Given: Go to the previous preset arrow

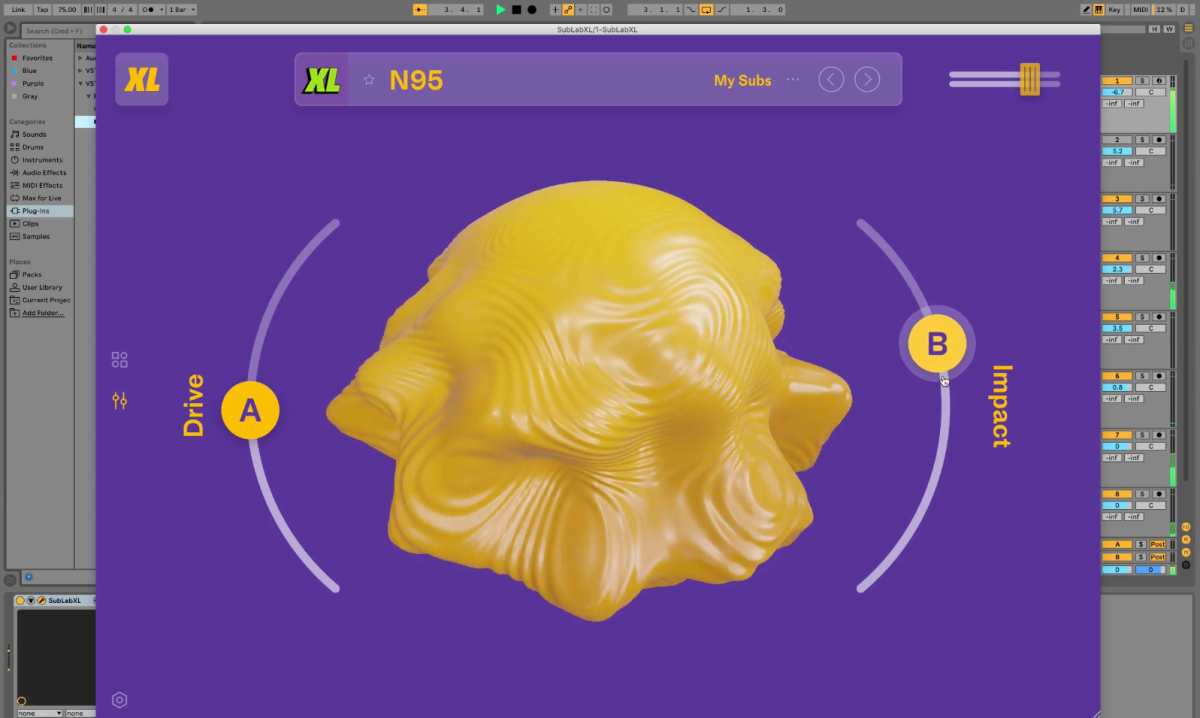Looking at the screenshot, I should coord(831,79).
